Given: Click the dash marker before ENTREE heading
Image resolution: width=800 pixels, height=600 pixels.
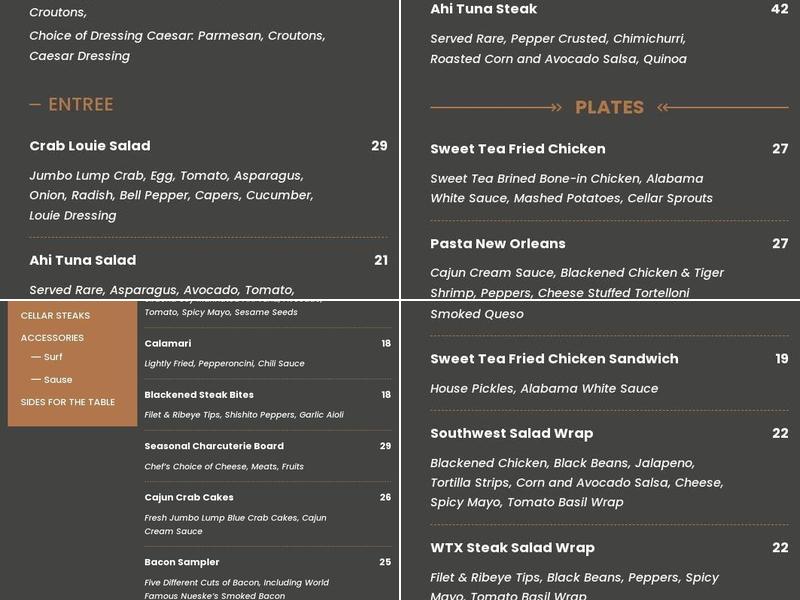Looking at the screenshot, I should (x=34, y=104).
